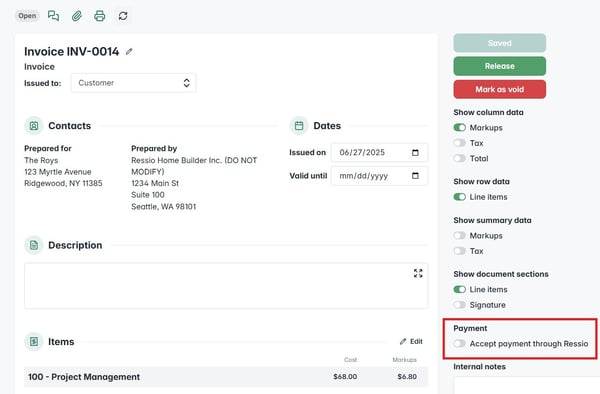Enable Markups under Show summary data
This screenshot has width=600, height=394.
pyautogui.click(x=460, y=236)
